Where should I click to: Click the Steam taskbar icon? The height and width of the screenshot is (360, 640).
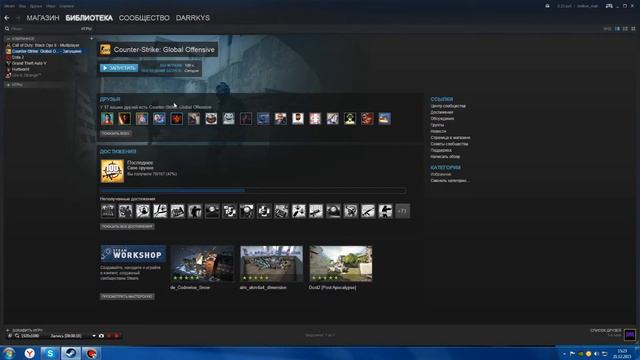click(x=71, y=353)
